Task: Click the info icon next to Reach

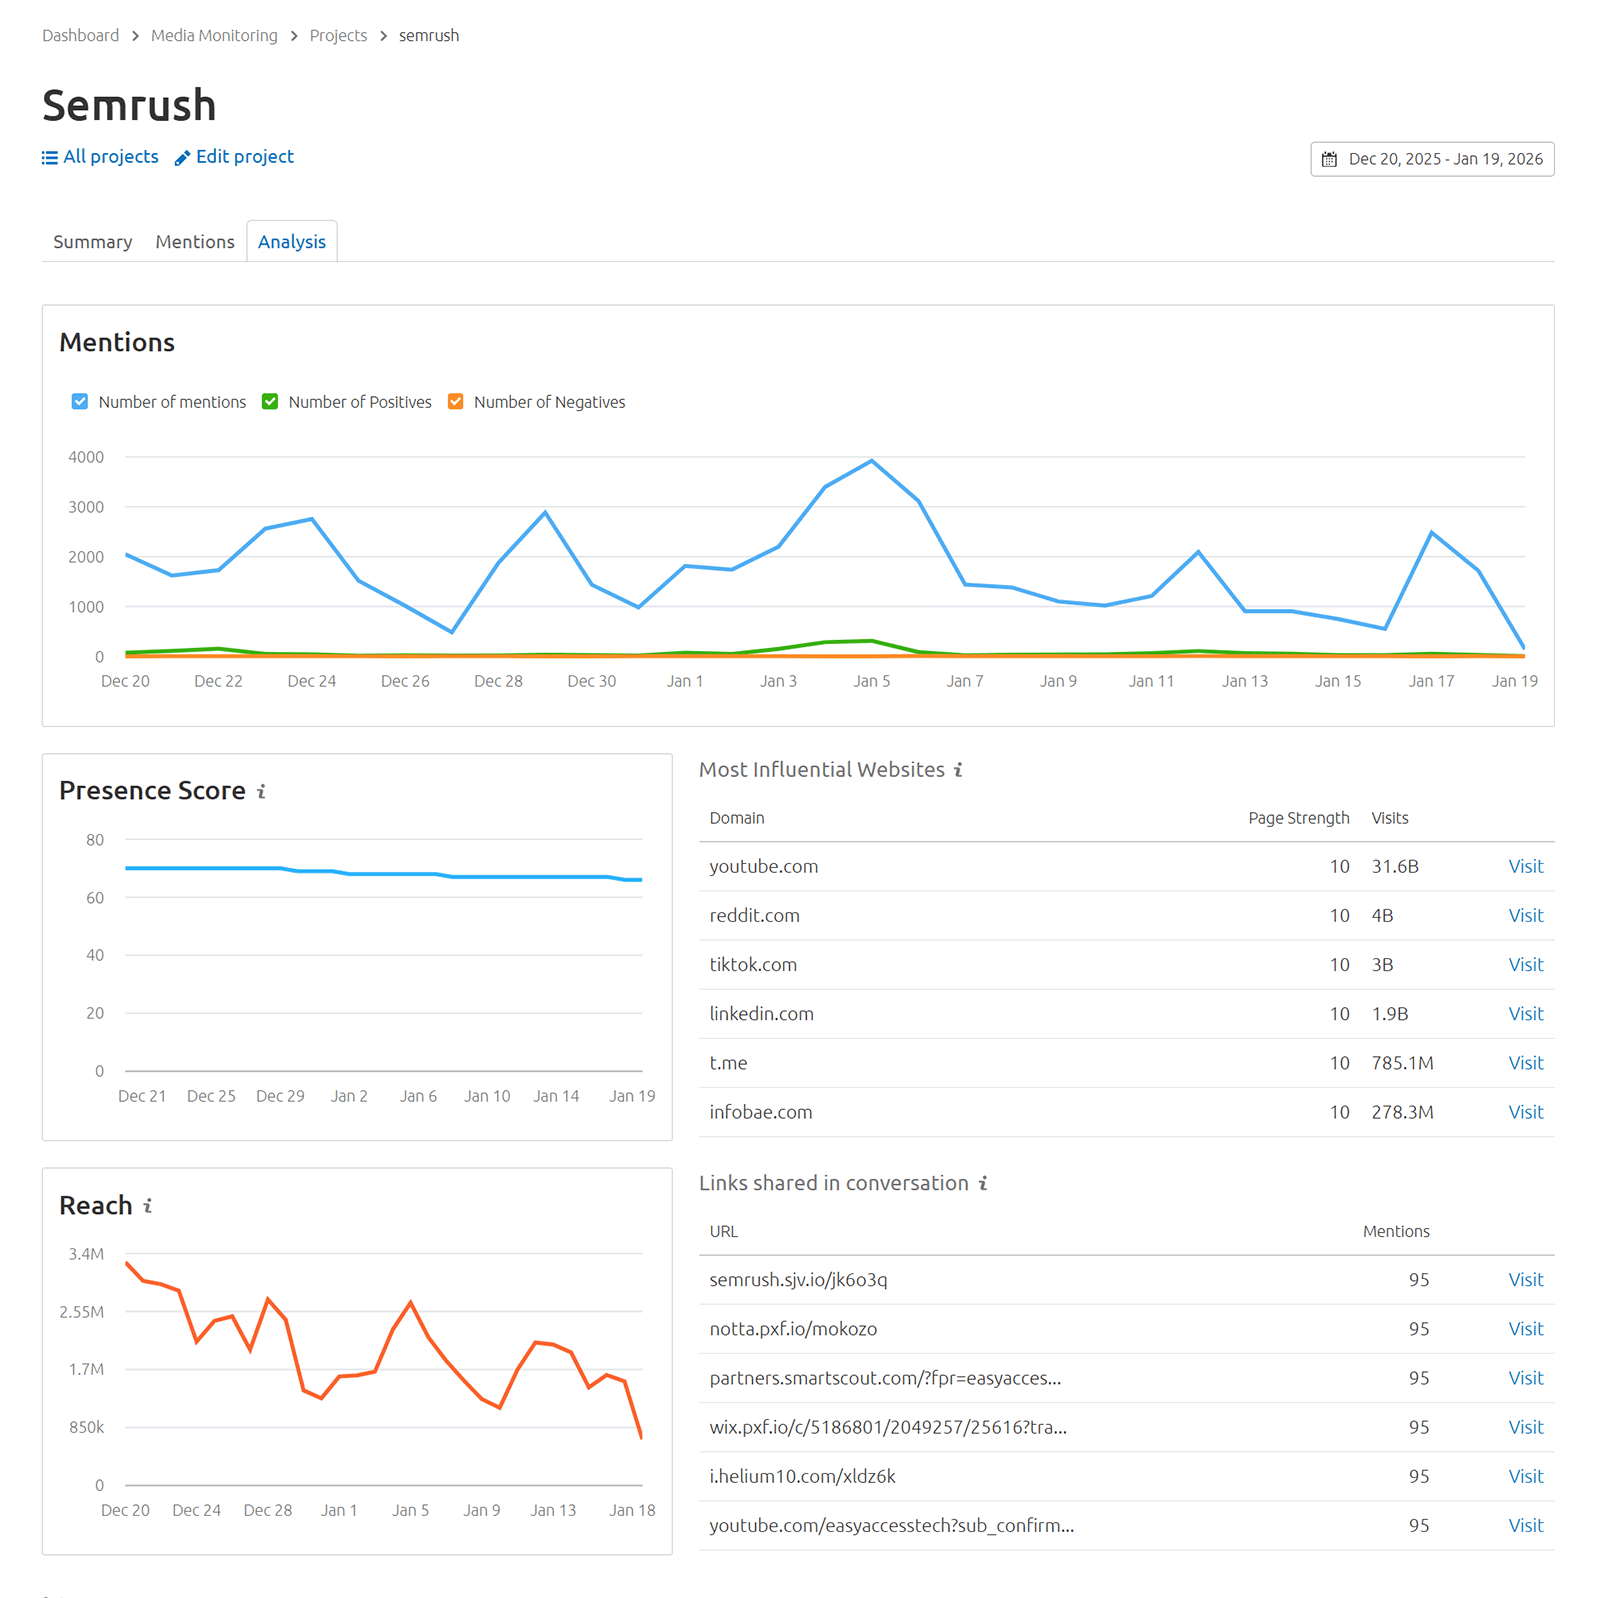Action: tap(148, 1206)
